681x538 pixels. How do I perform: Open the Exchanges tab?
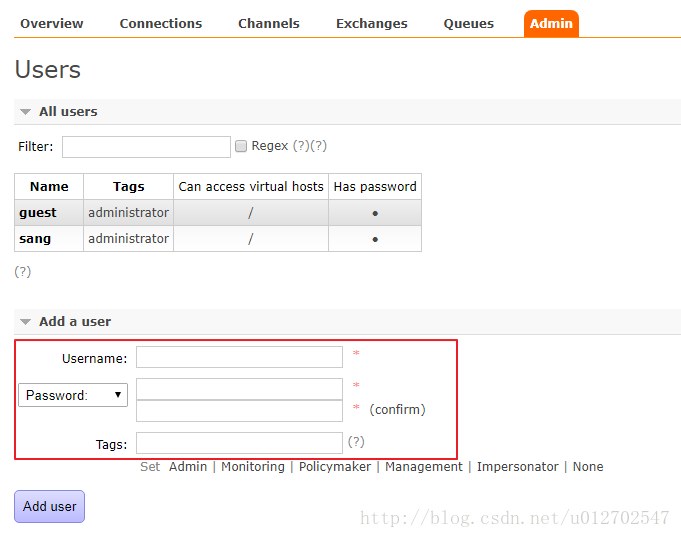click(371, 24)
